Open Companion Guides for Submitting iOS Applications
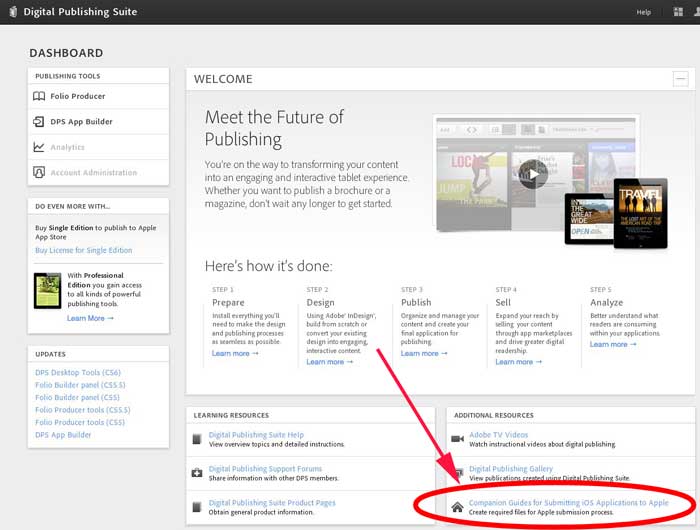Screen dimensions: 700x530 (568, 503)
